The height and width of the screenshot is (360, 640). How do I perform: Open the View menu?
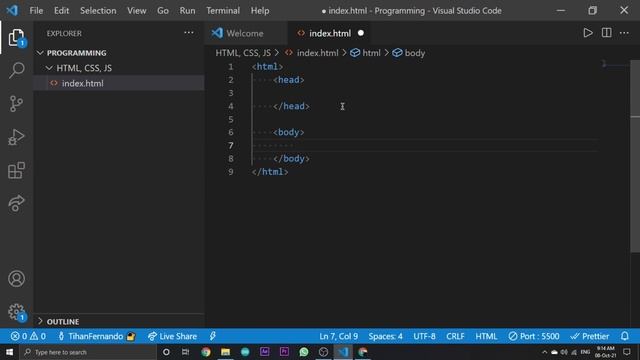click(x=136, y=11)
